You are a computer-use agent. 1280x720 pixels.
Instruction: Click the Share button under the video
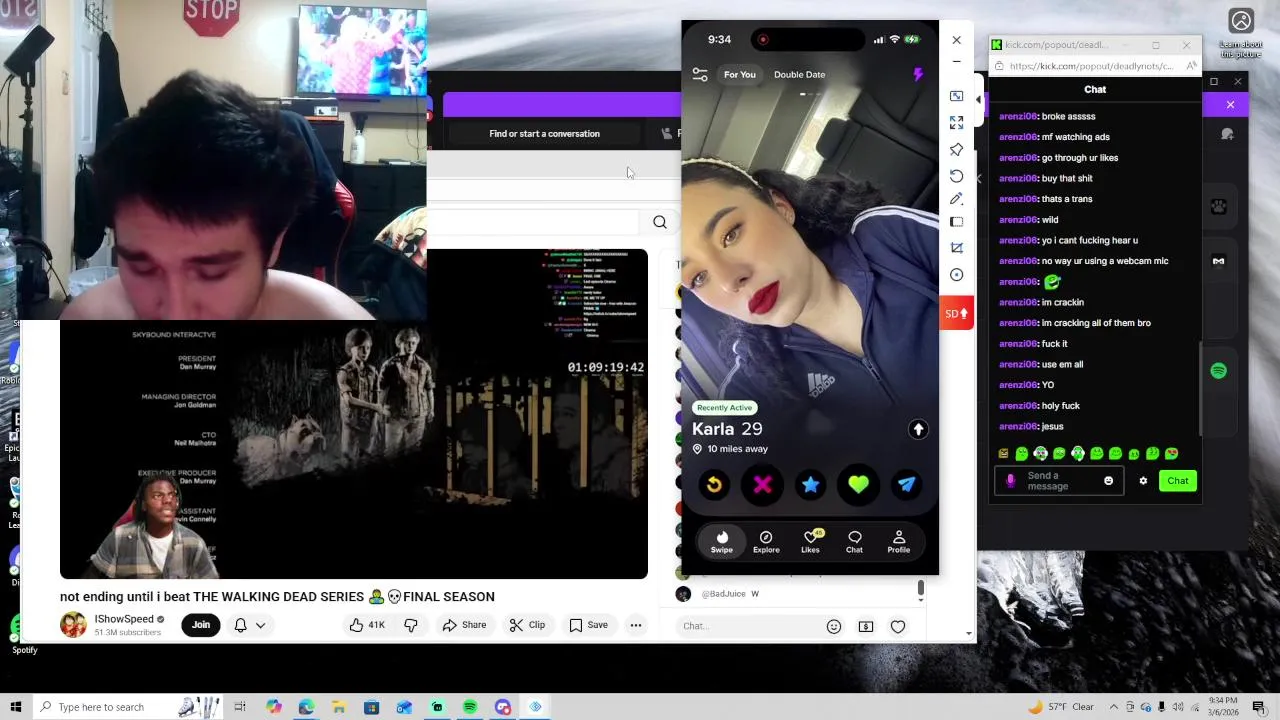[x=464, y=625]
